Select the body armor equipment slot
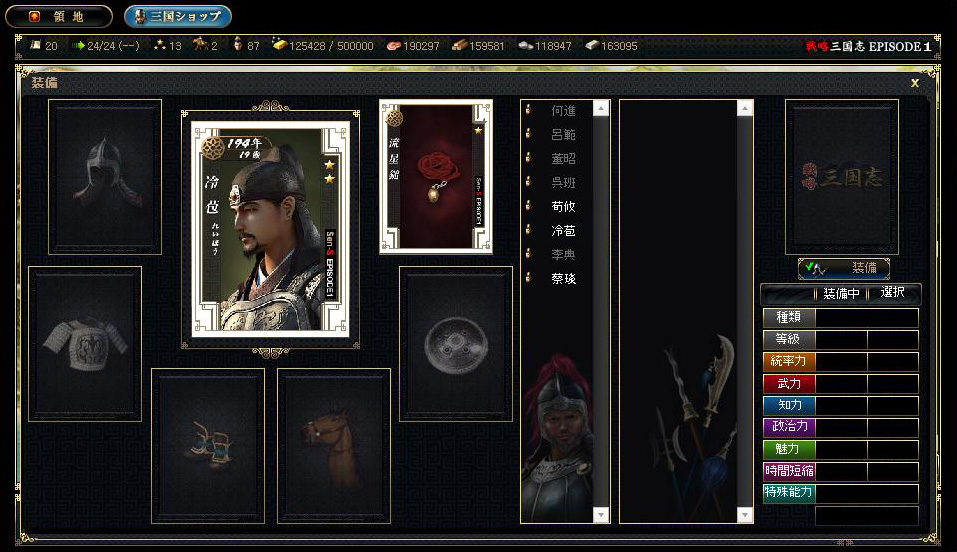Screen dimensions: 957x552 click(85, 344)
